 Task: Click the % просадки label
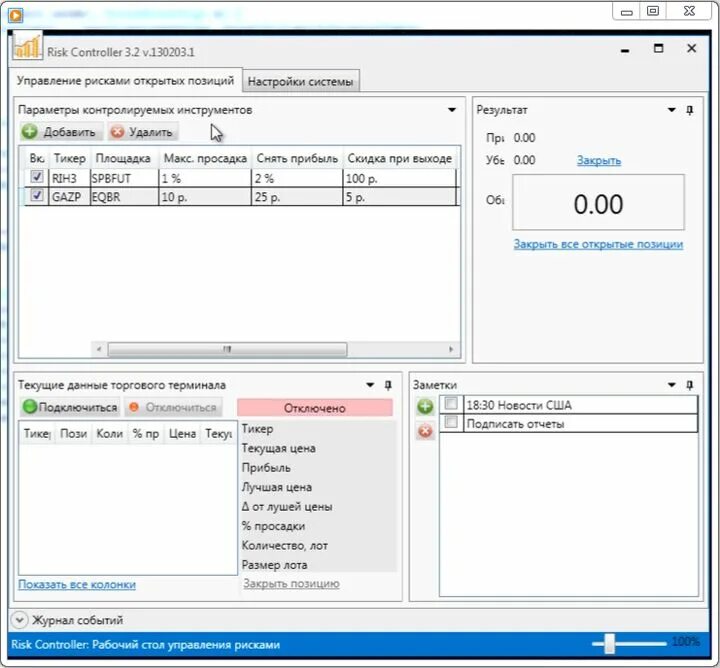[x=273, y=526]
